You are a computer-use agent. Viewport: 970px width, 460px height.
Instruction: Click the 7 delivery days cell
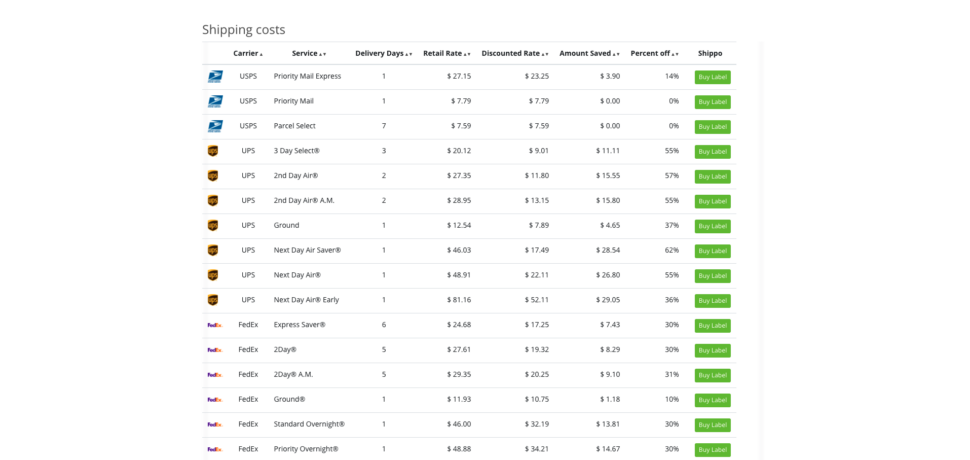pos(384,126)
